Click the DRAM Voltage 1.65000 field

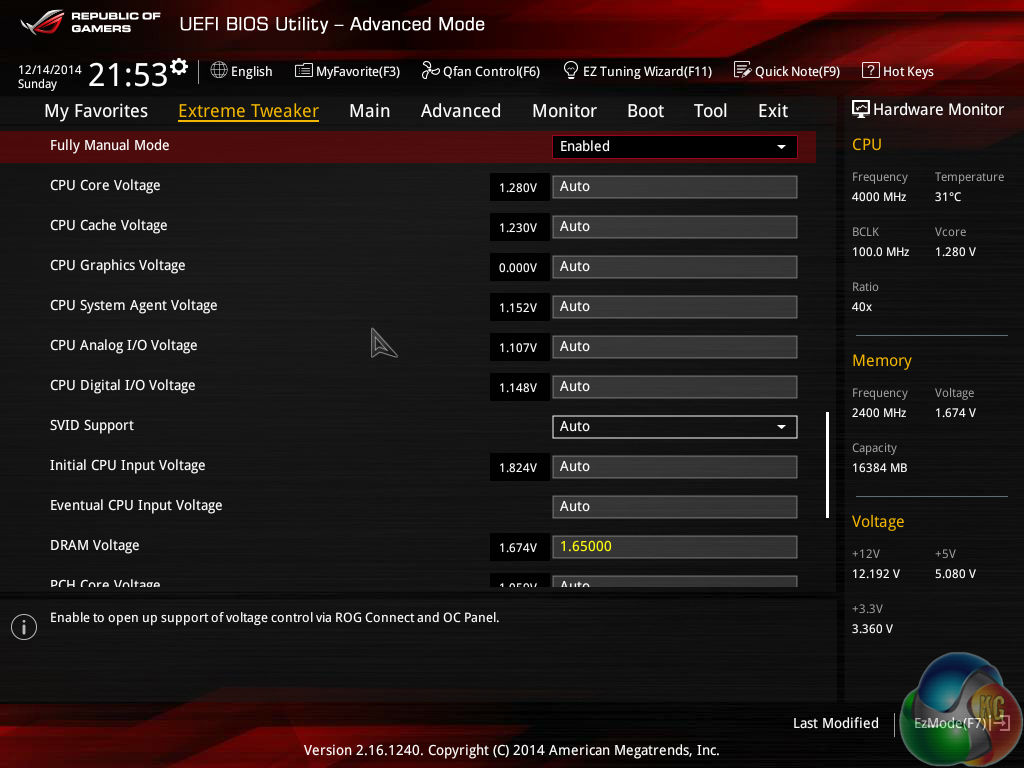coord(675,547)
